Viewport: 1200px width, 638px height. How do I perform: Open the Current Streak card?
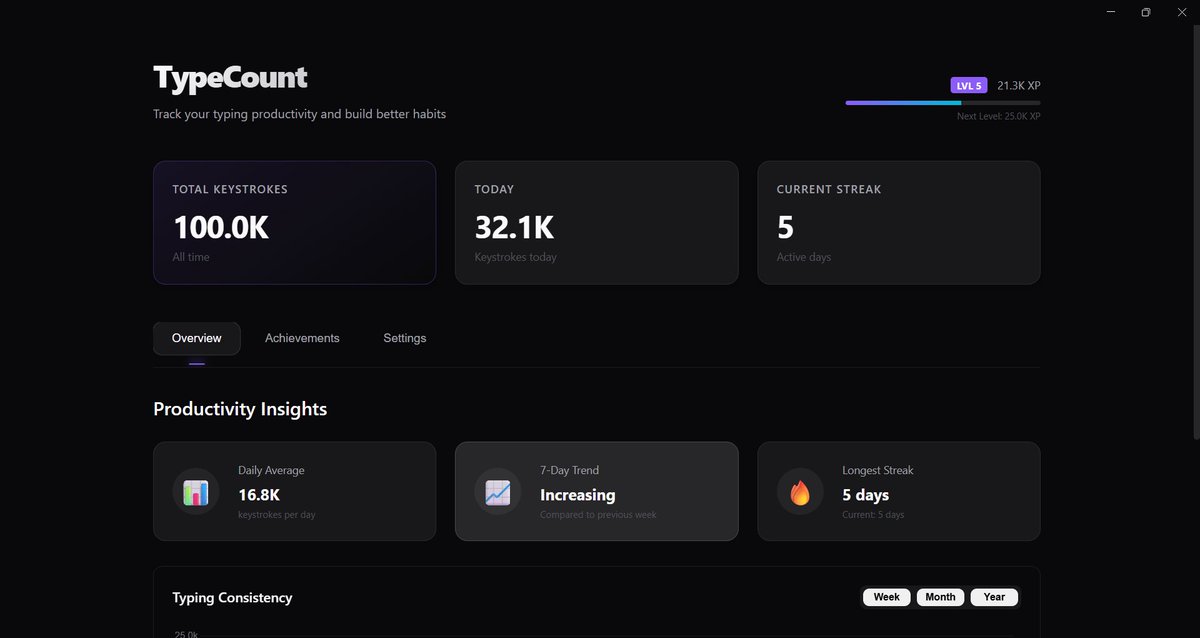pyautogui.click(x=899, y=223)
